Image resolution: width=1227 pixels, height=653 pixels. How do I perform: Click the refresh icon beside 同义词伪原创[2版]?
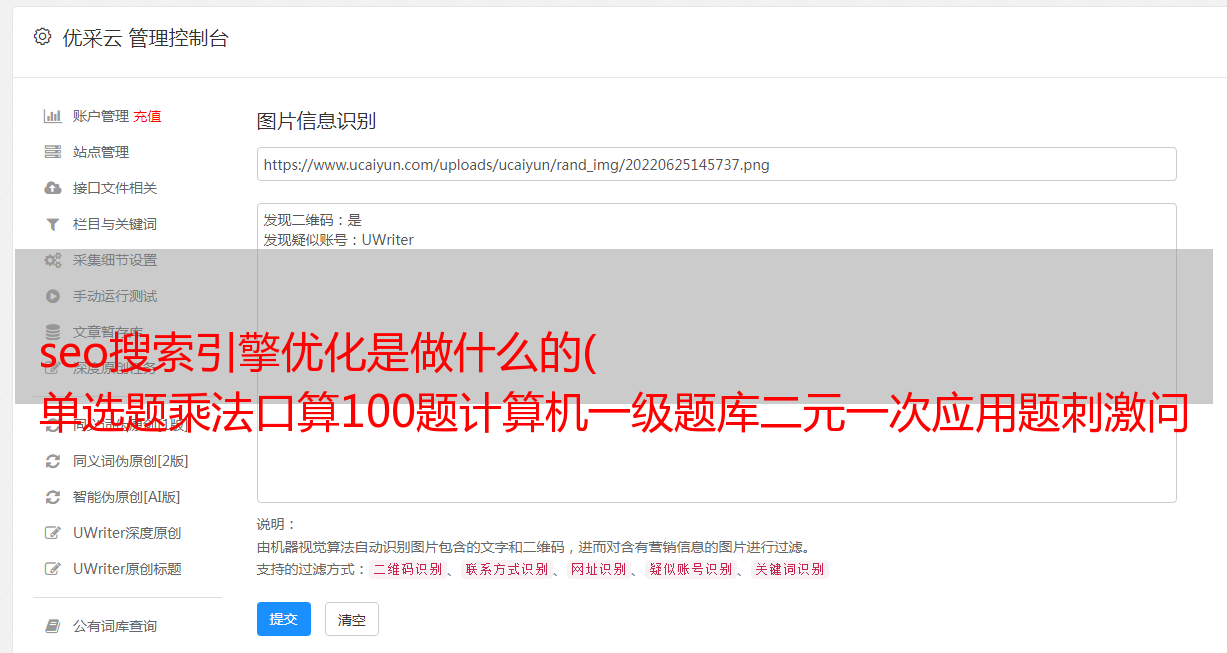tap(53, 461)
